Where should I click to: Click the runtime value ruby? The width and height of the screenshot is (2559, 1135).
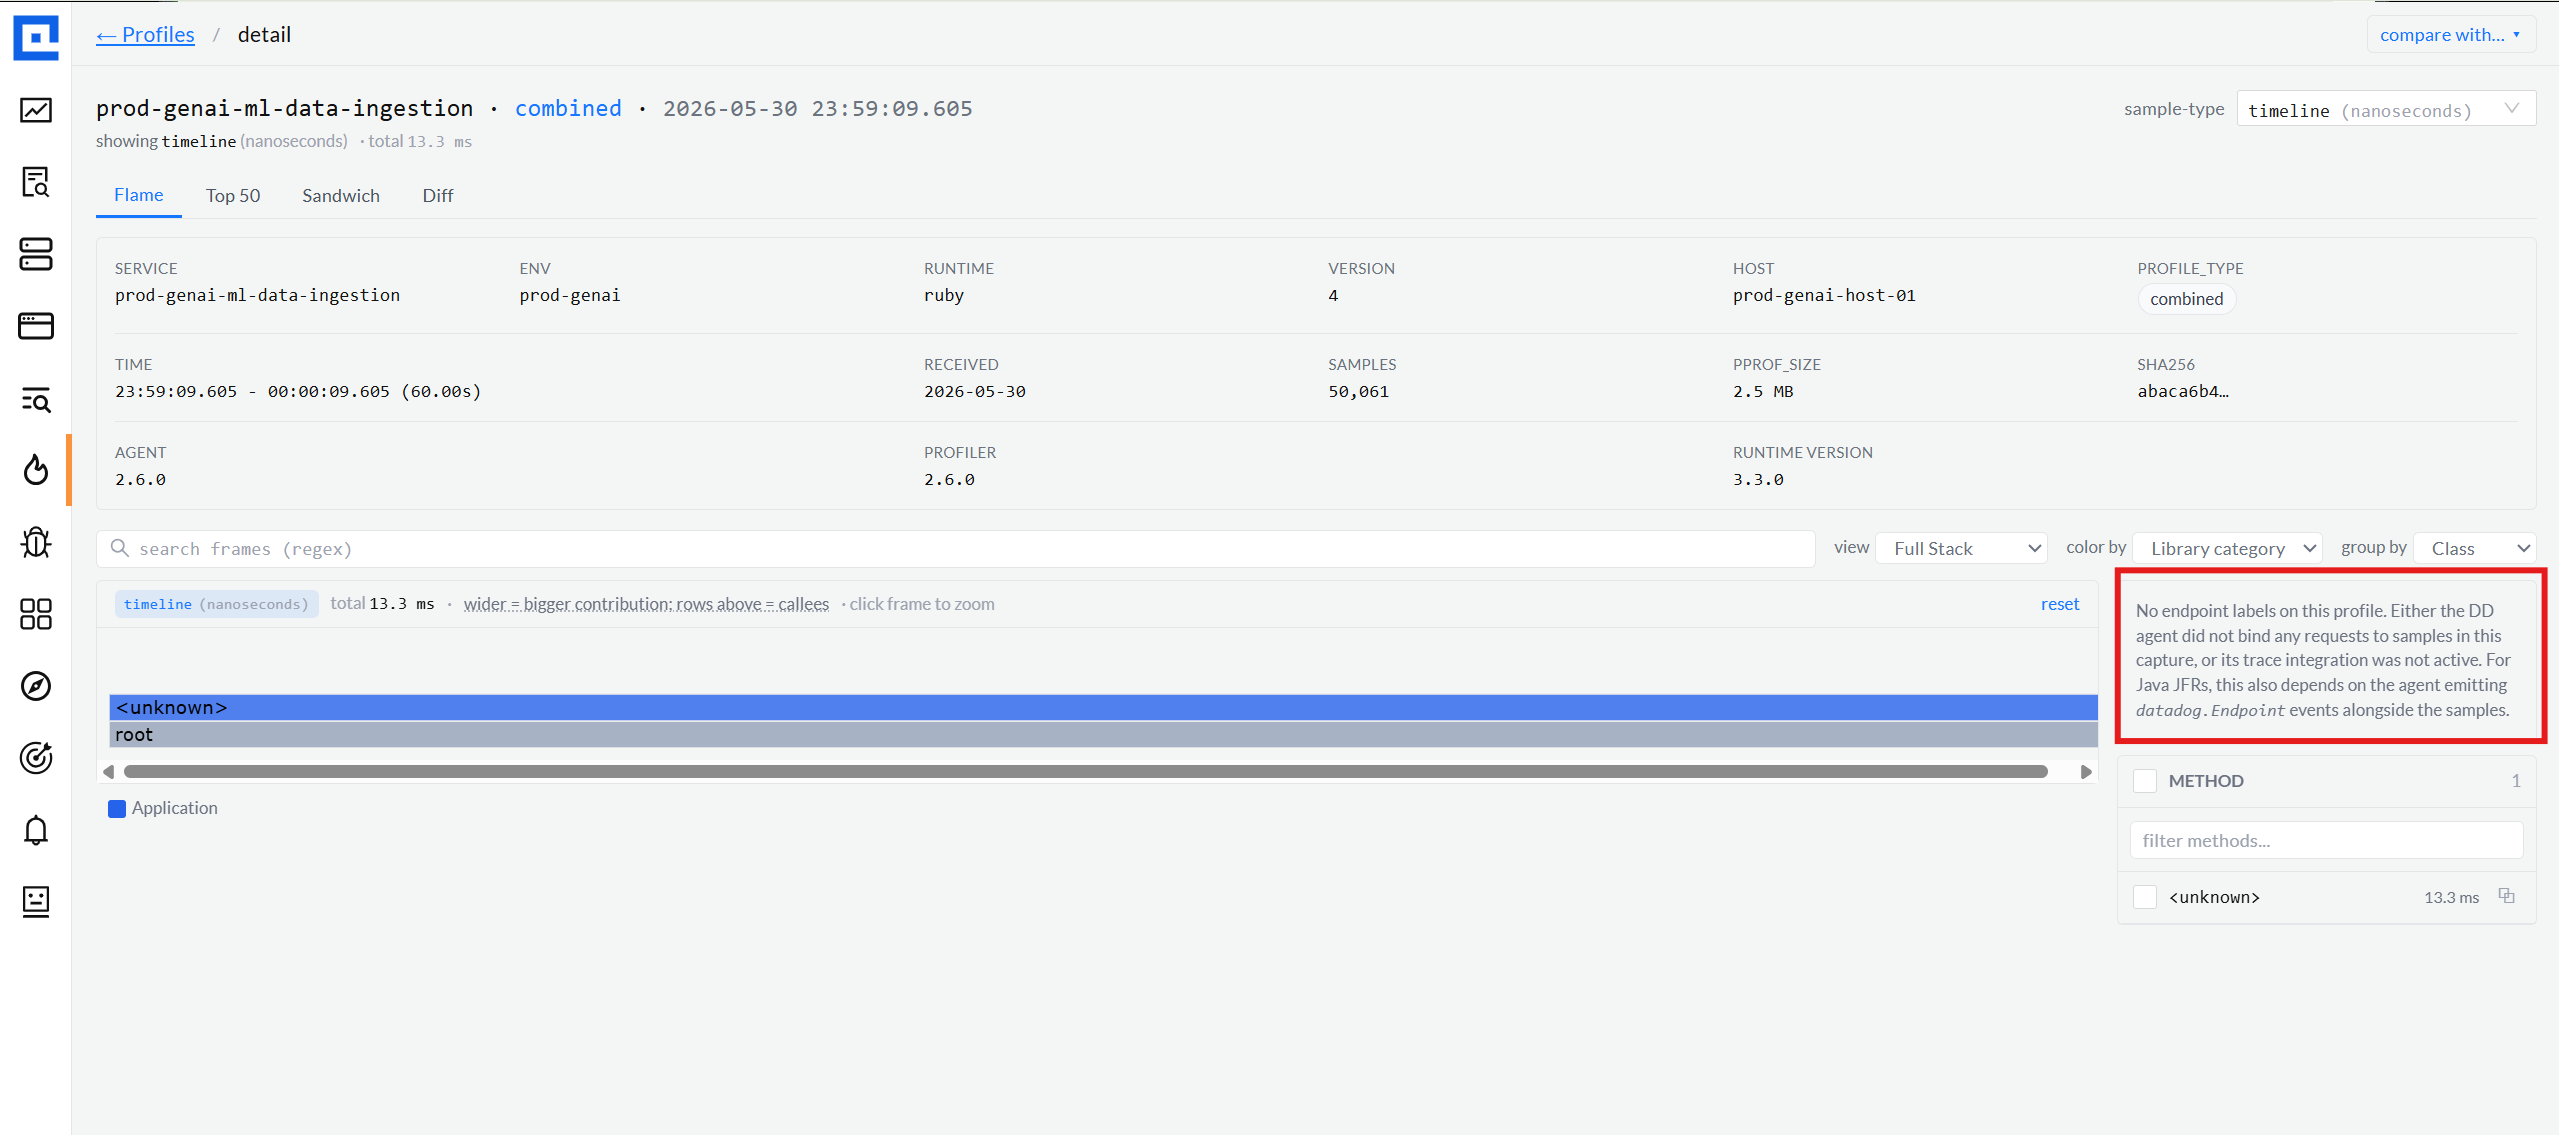(x=943, y=295)
